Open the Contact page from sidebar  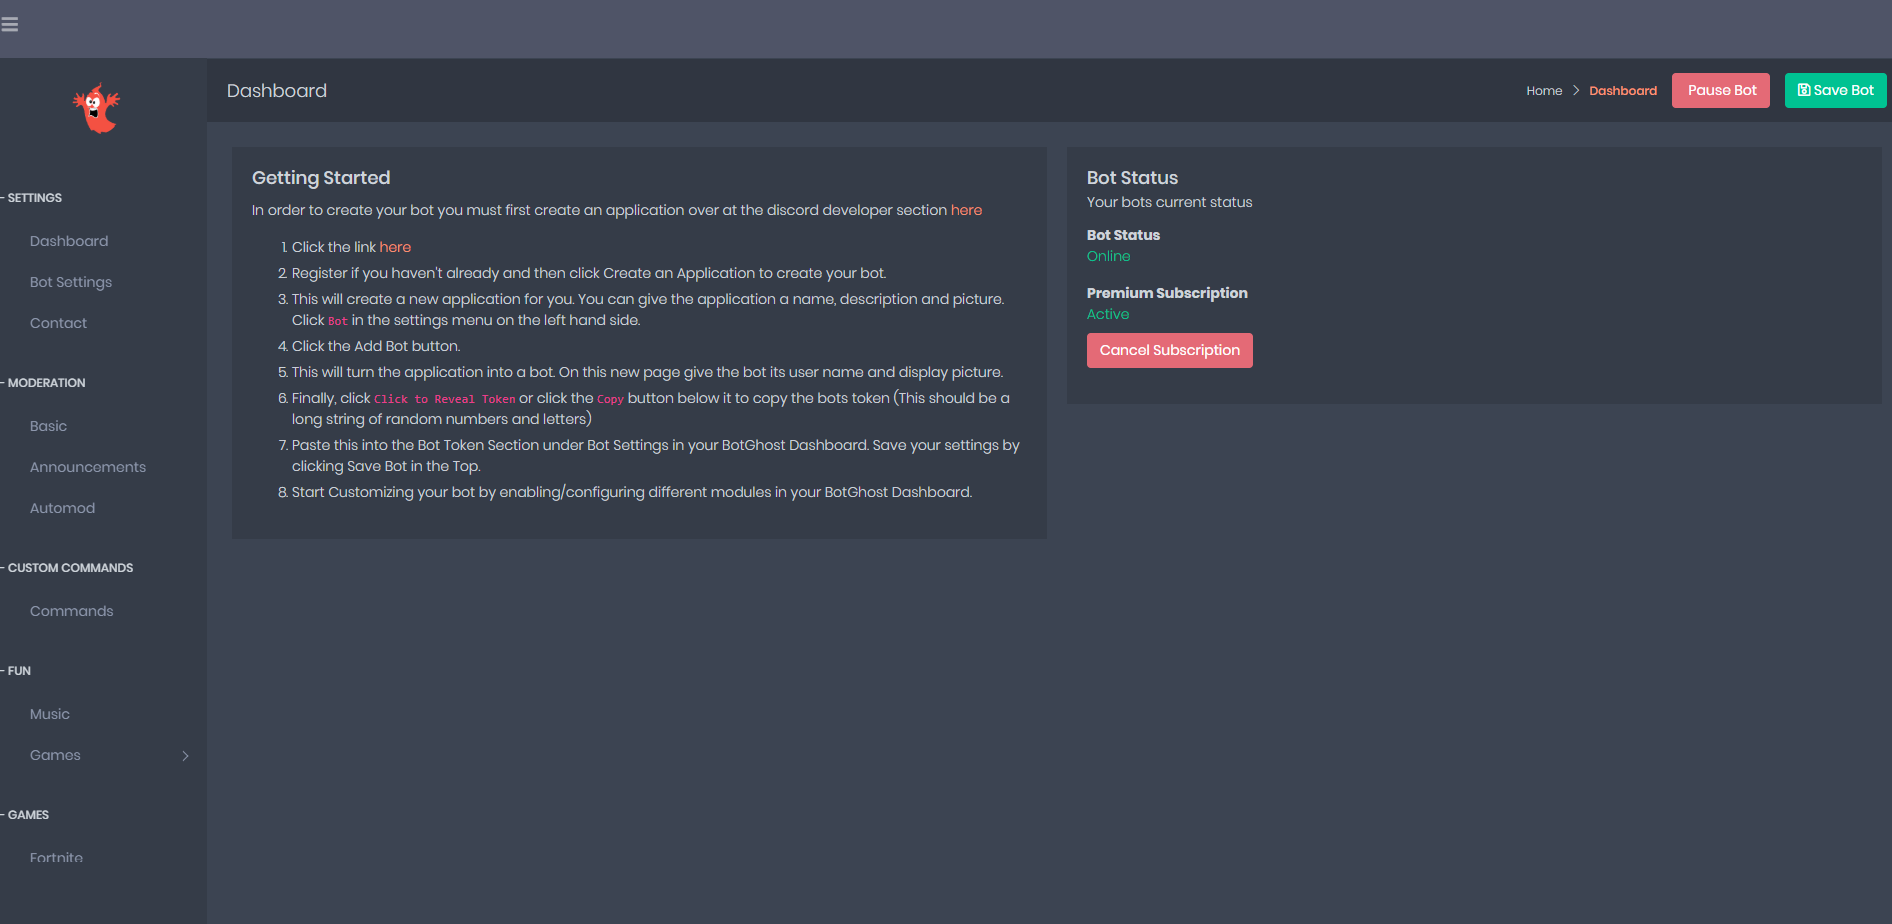[x=58, y=323]
